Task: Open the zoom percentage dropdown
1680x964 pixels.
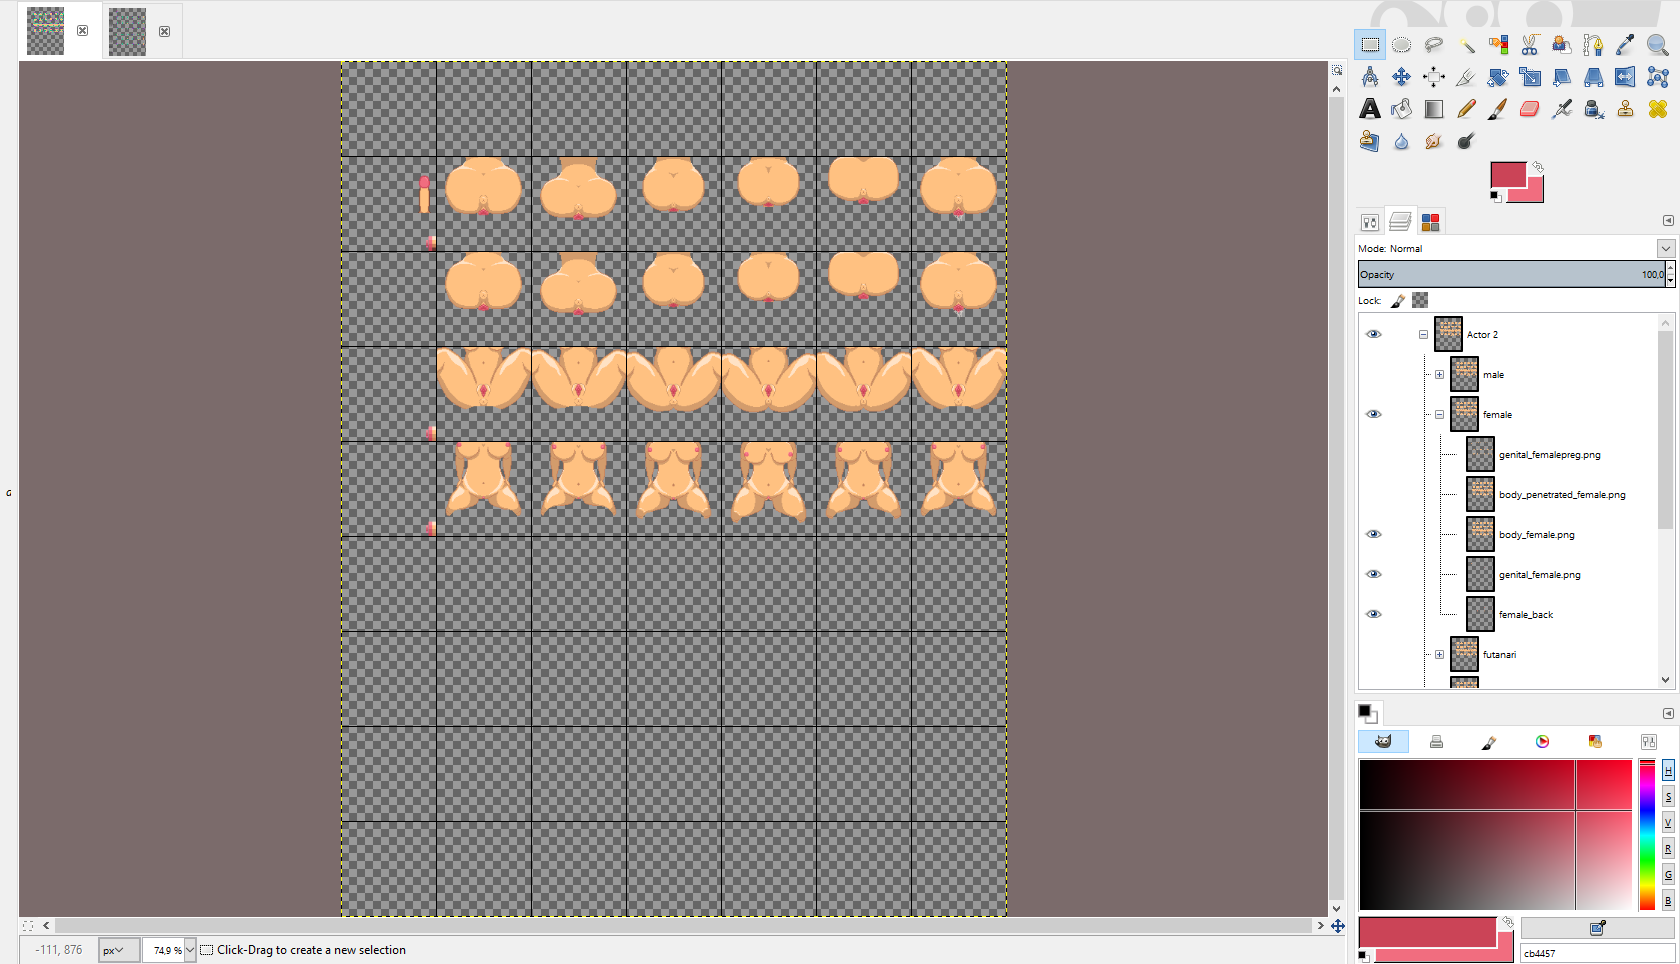Action: pos(190,950)
